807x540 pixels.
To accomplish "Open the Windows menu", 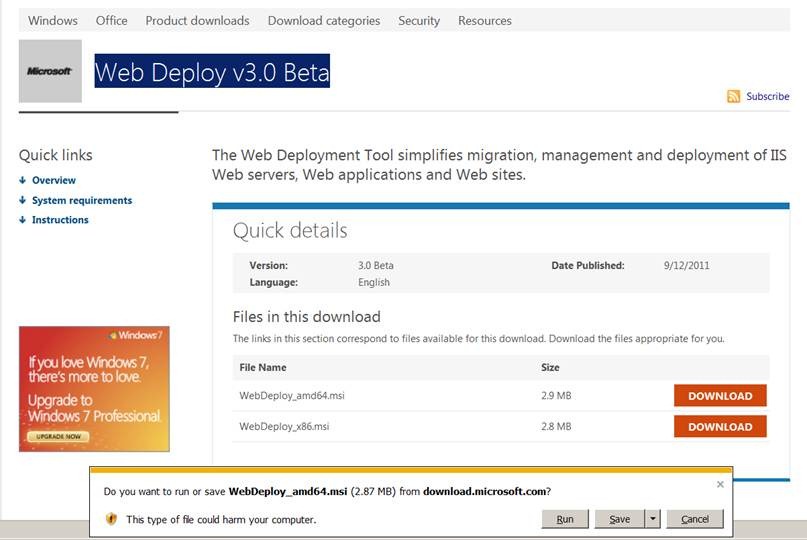I will coord(53,21).
